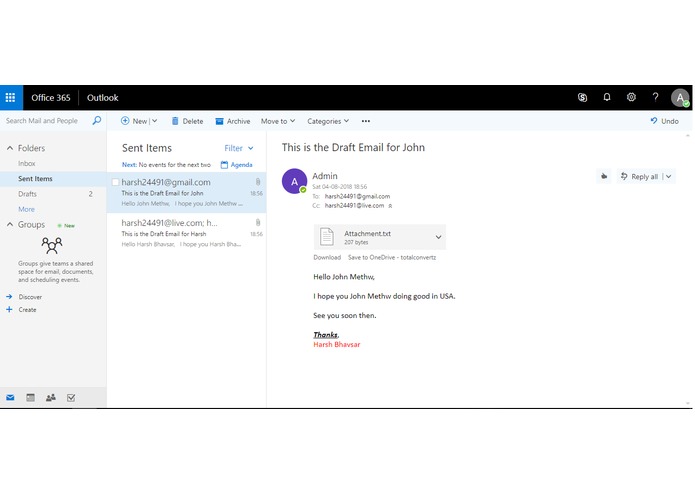Screen dimensions: 695x494
Task: Download the attachment
Action: (327, 257)
